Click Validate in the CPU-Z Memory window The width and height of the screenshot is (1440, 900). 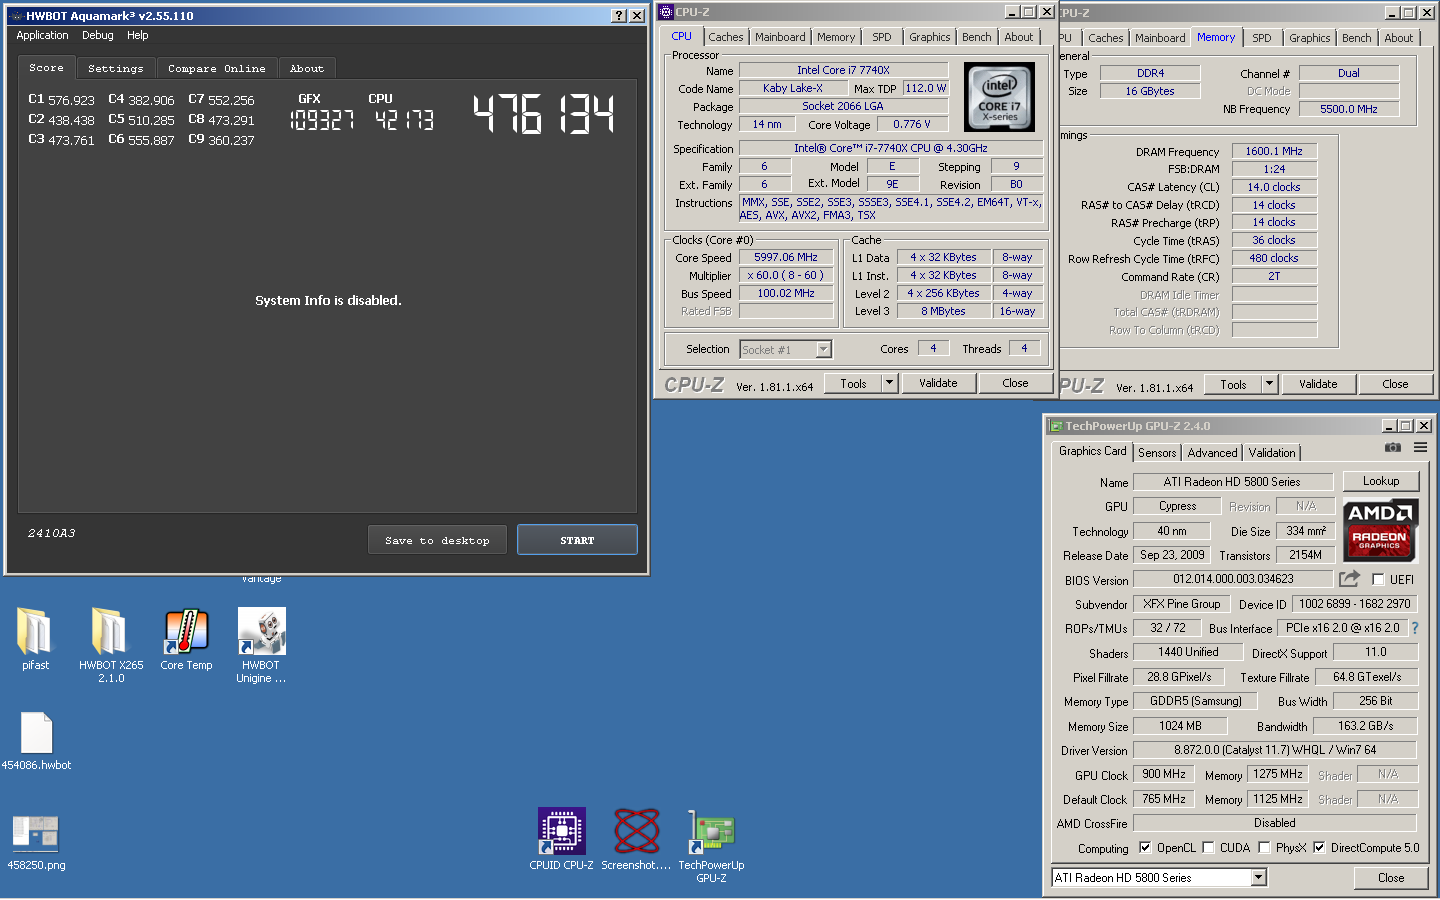[1318, 384]
